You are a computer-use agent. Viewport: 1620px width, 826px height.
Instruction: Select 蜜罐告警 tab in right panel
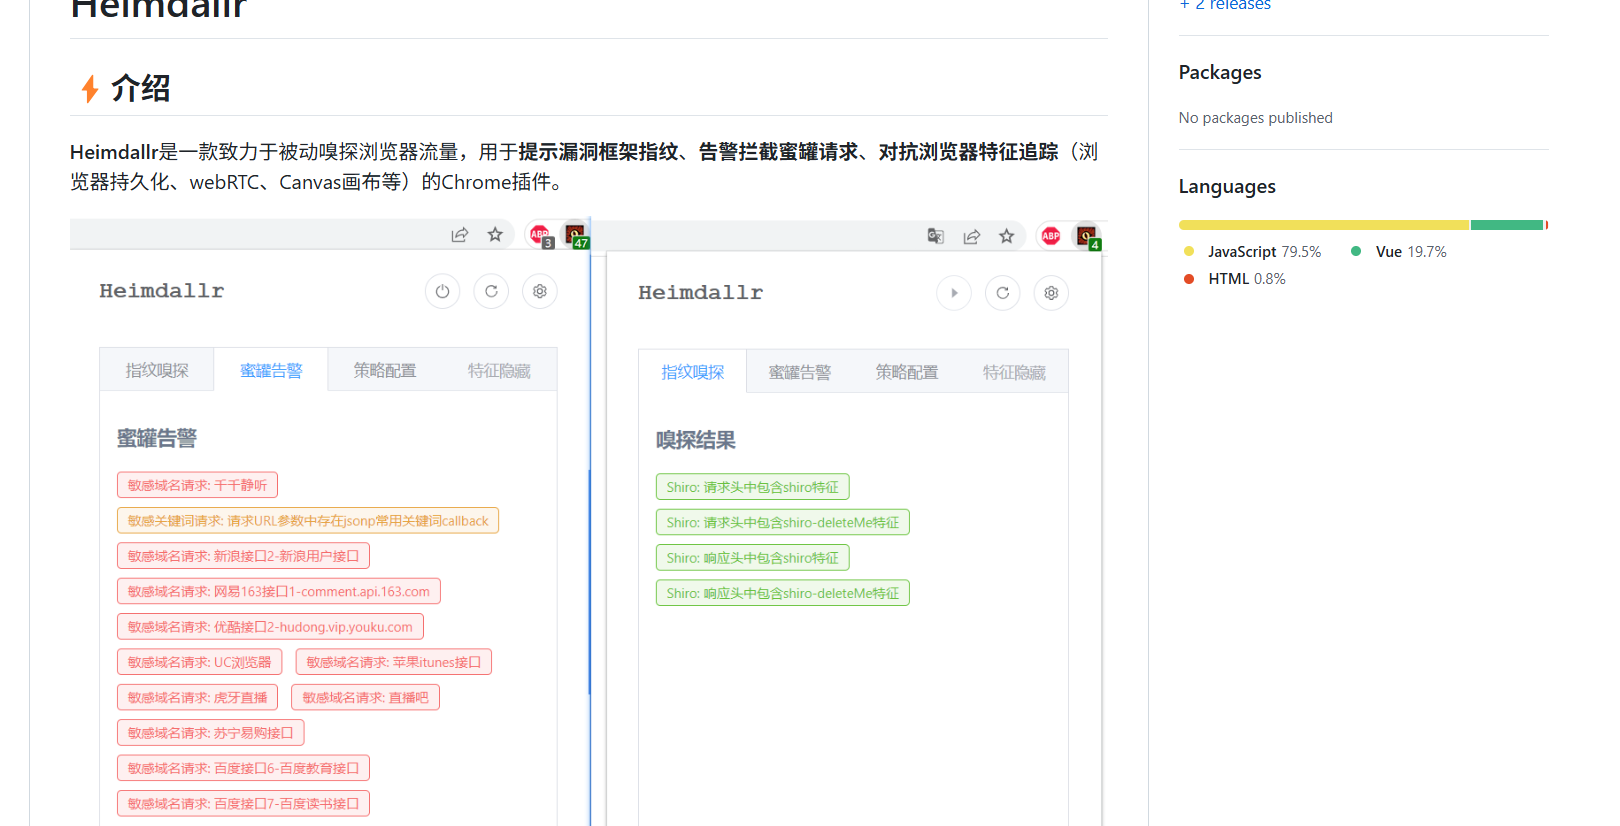pos(800,372)
